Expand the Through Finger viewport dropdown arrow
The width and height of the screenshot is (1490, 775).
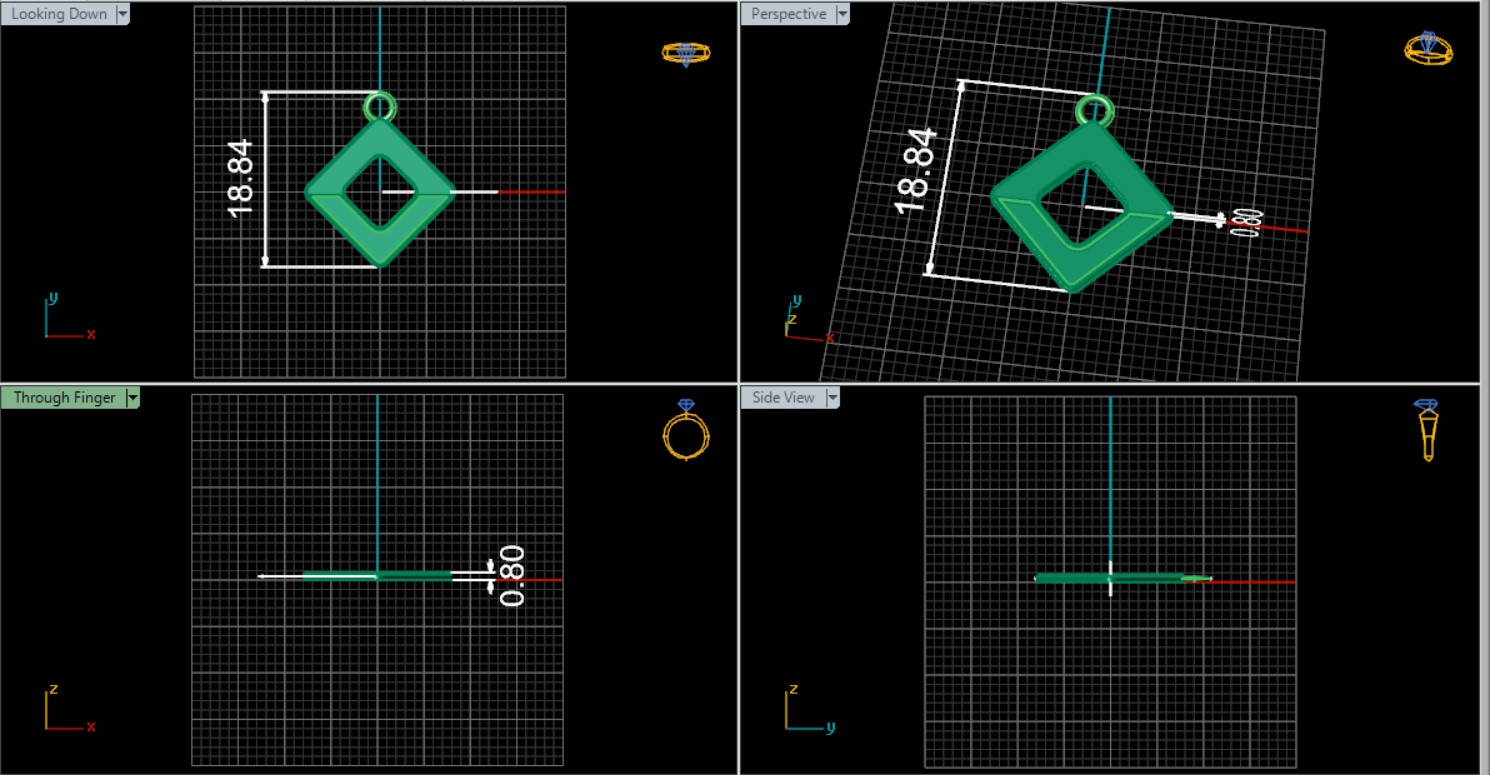[133, 398]
